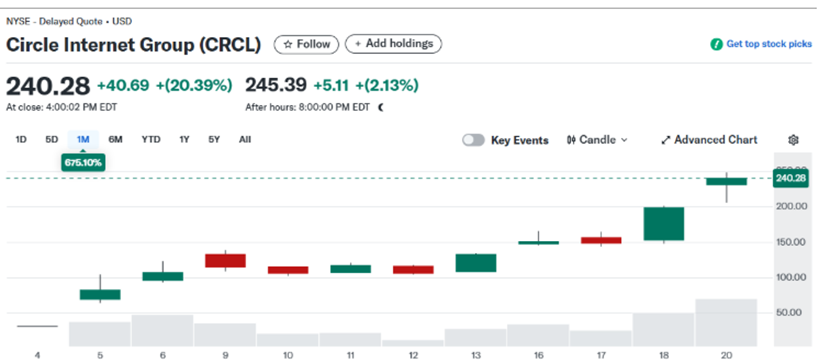Viewport: 819px width, 364px height.
Task: Click the after-hours moon icon
Action: (x=381, y=108)
